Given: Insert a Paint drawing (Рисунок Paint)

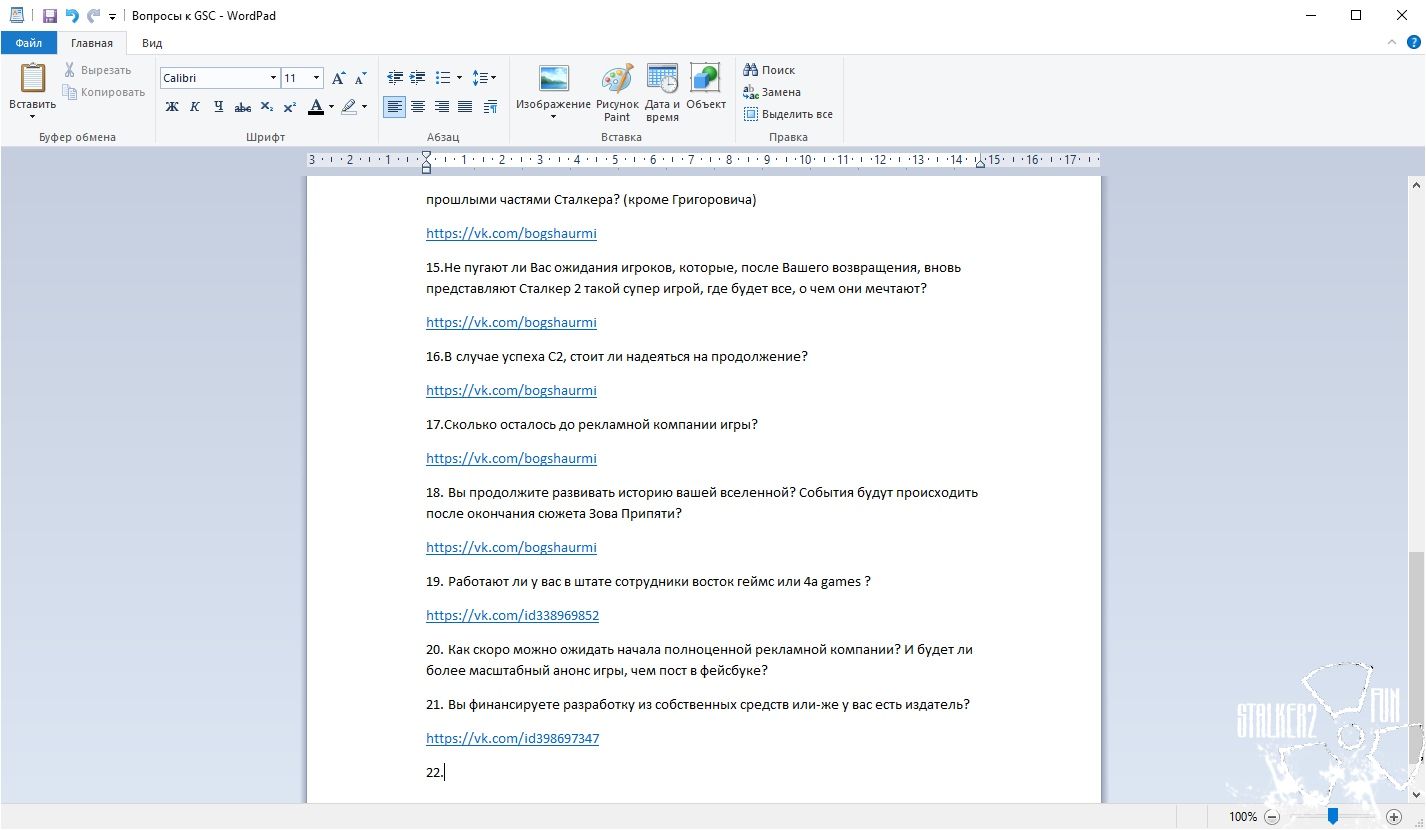Looking at the screenshot, I should [617, 79].
